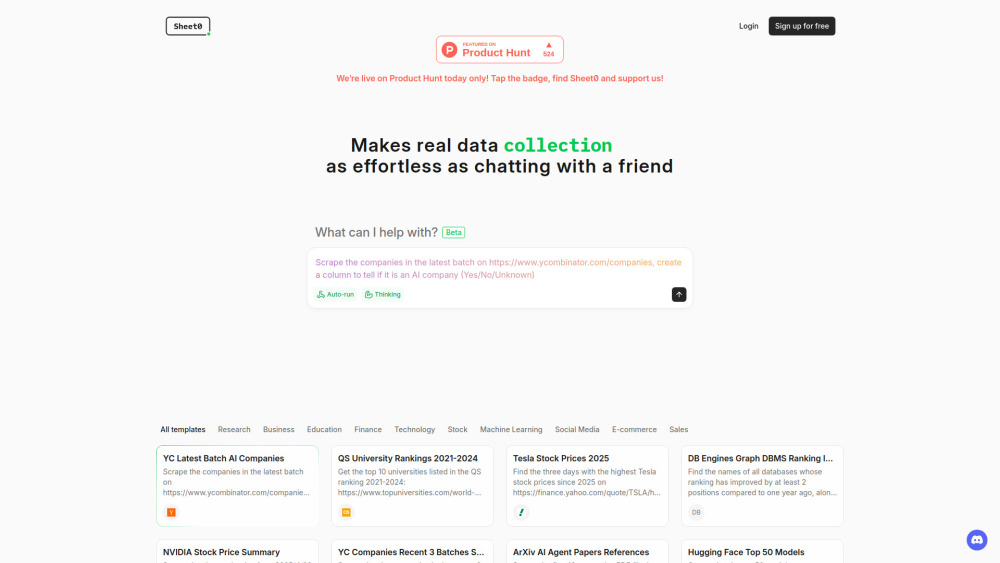Image resolution: width=1000 pixels, height=563 pixels.
Task: Switch to the Machine Learning tab
Action: [x=511, y=429]
